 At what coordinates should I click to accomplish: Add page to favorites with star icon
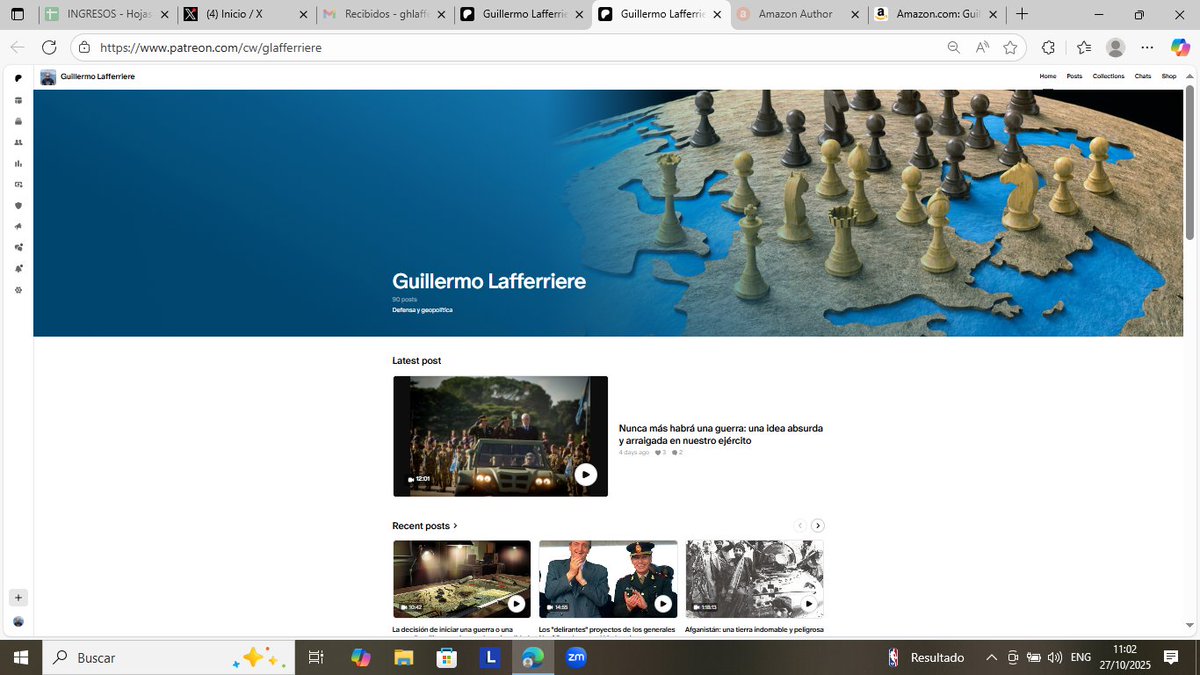(x=1010, y=47)
